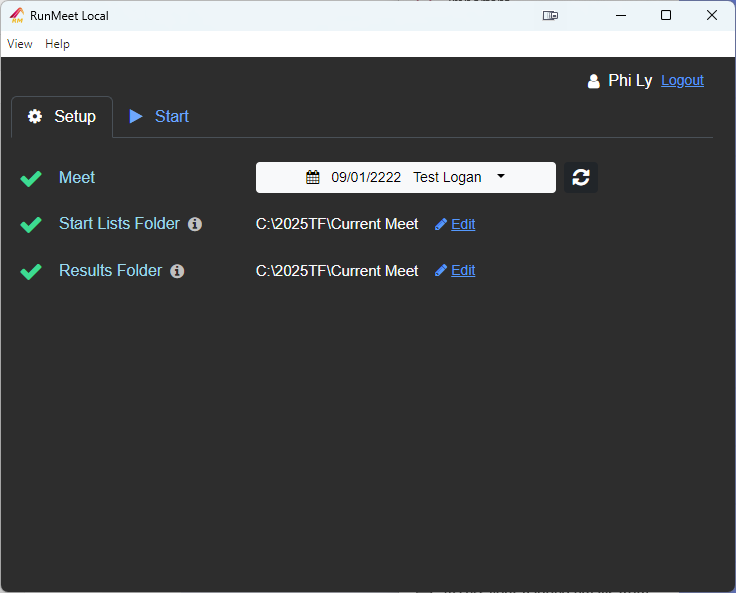Screen dimensions: 736x593
Task: Select the Setup tab
Action: pyautogui.click(x=62, y=117)
